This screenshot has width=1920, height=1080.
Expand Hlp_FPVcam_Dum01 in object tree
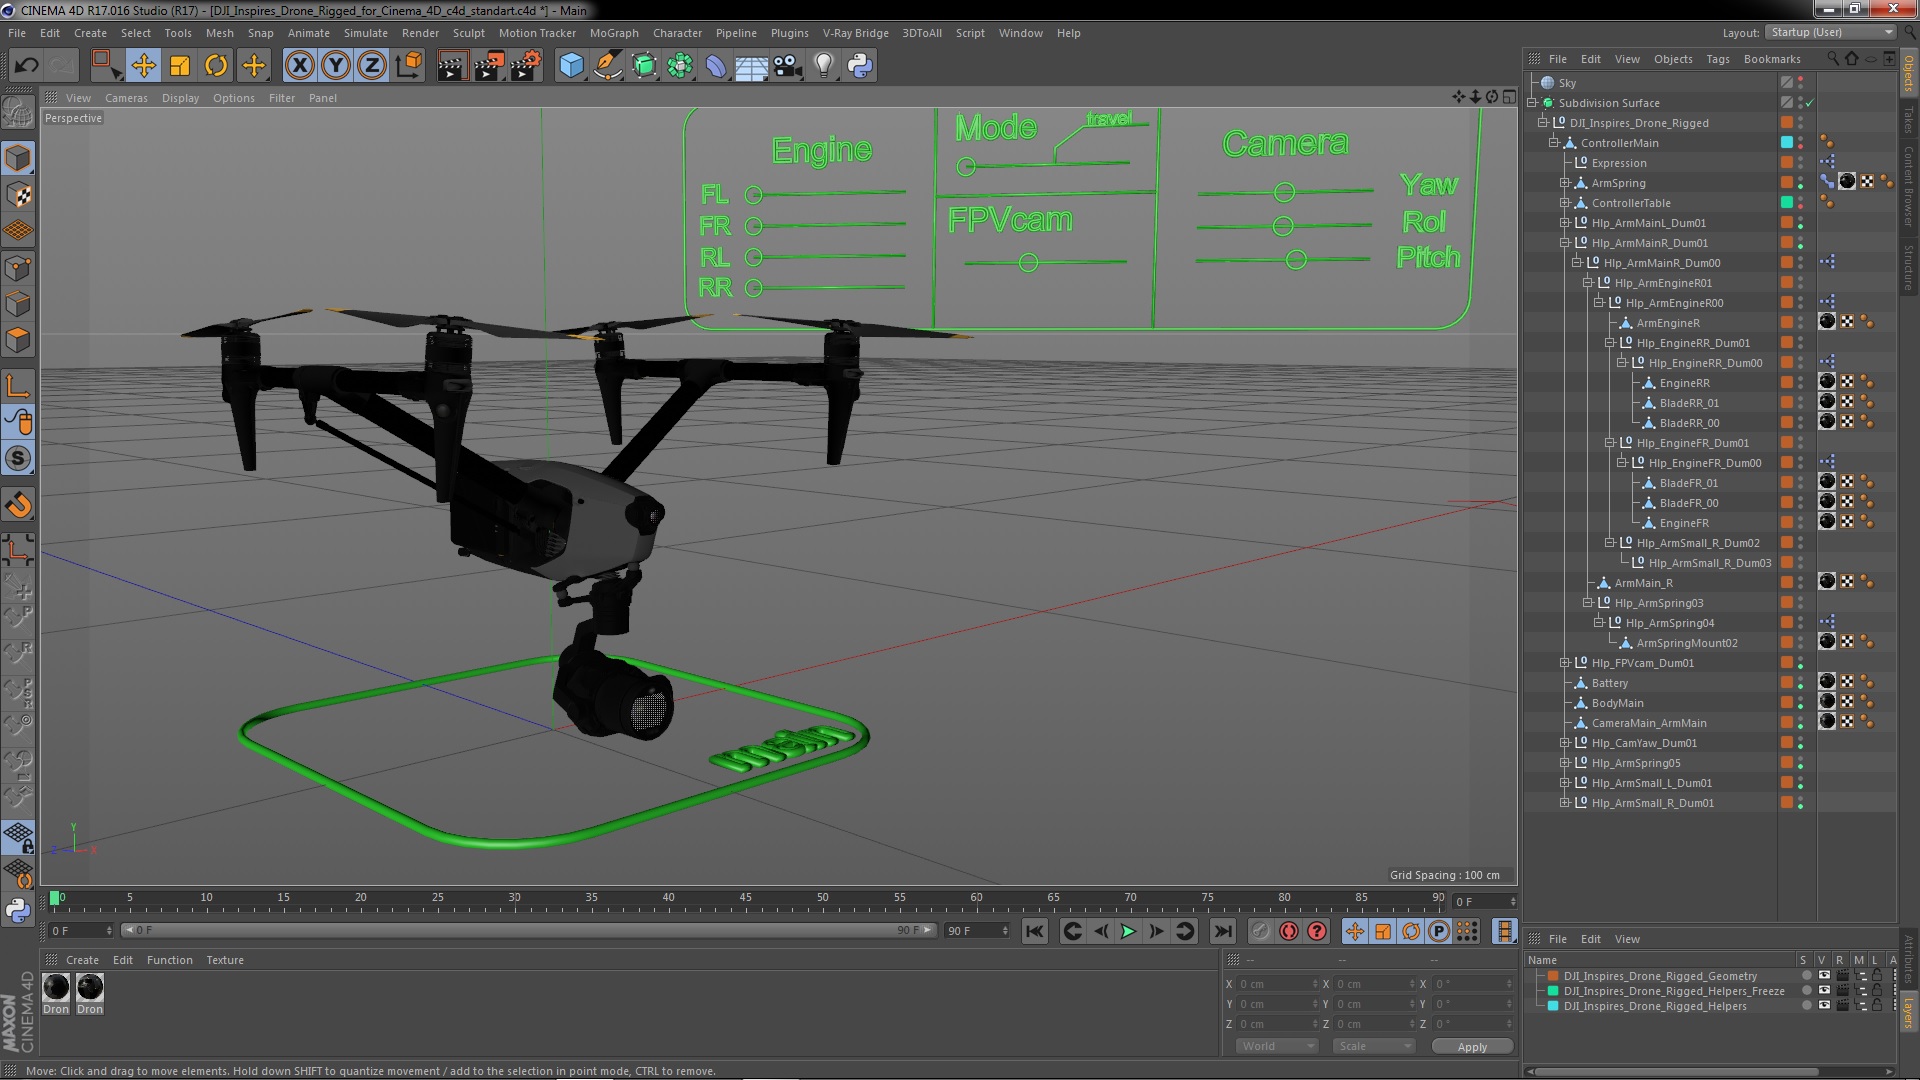coord(1565,663)
